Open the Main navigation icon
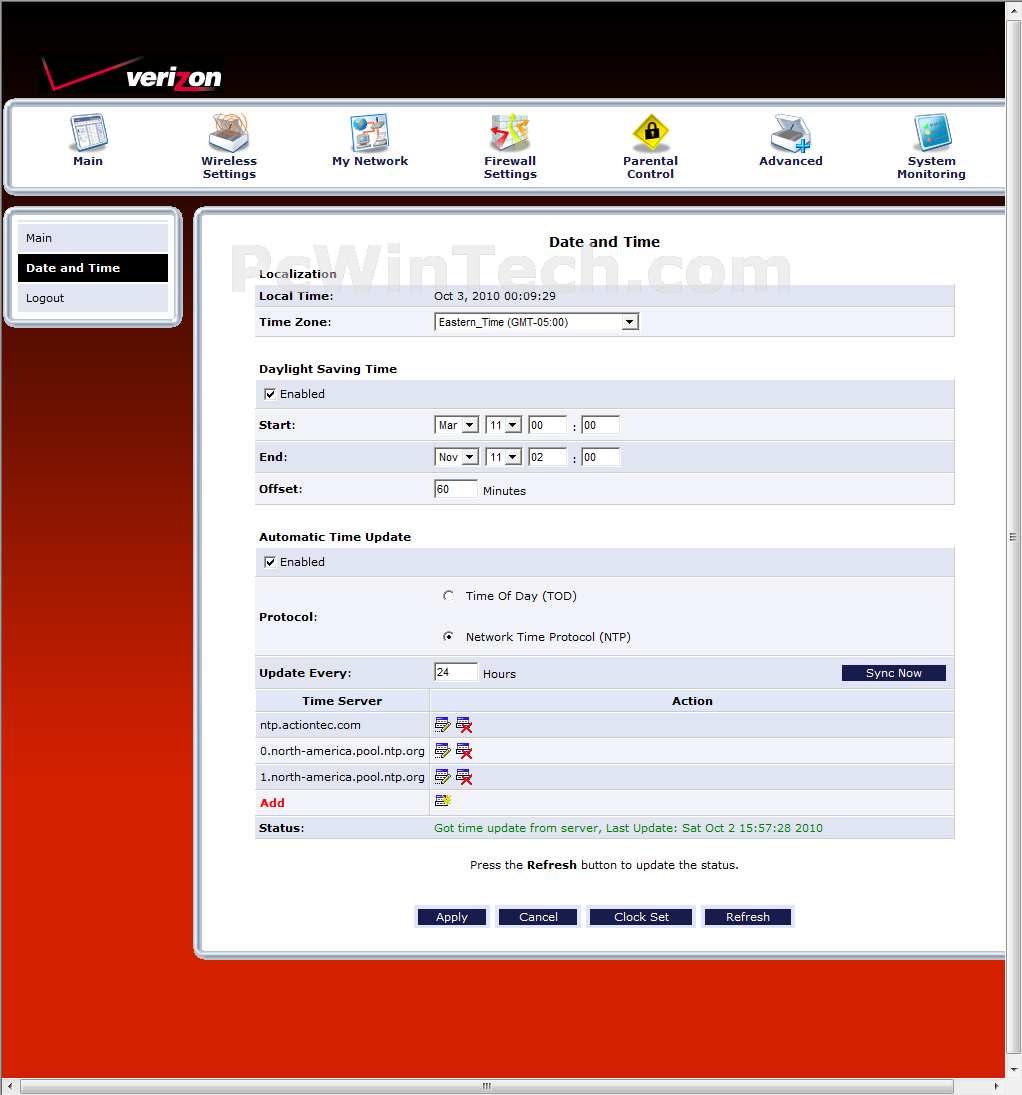Viewport: 1022px width, 1095px height. click(88, 133)
